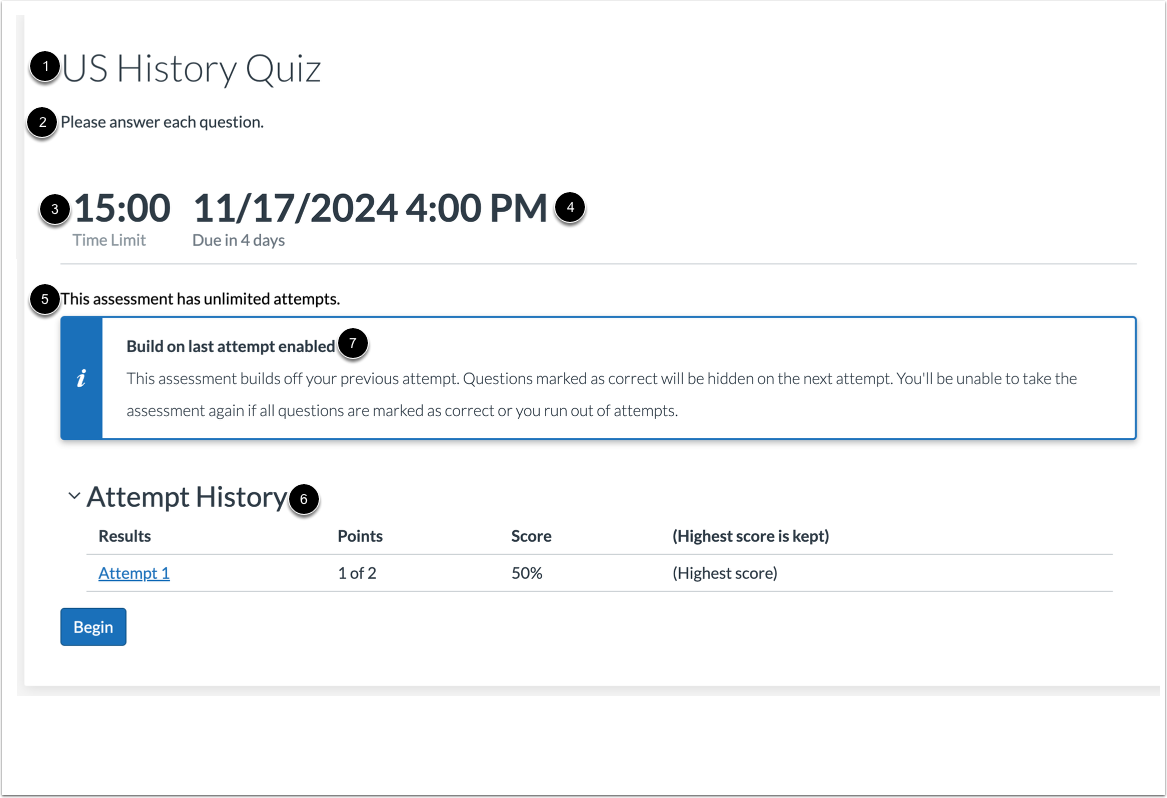Click callout marker 3 by the time limit
This screenshot has width=1167, height=798.
[x=54, y=209]
